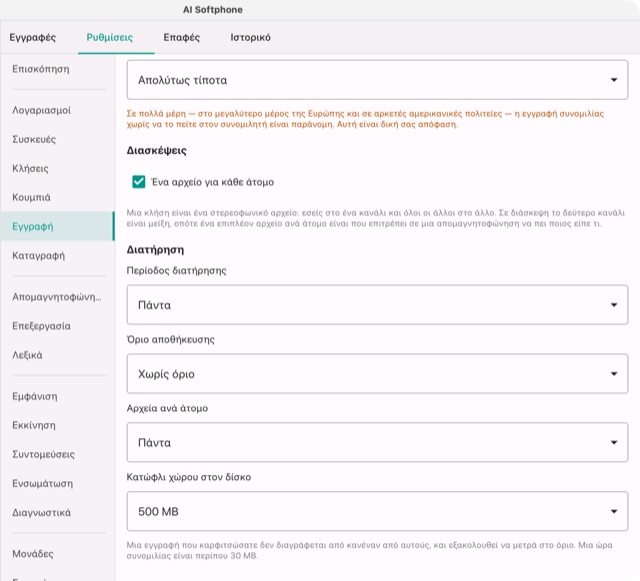Go to the Ιστορικό tab

click(250, 38)
